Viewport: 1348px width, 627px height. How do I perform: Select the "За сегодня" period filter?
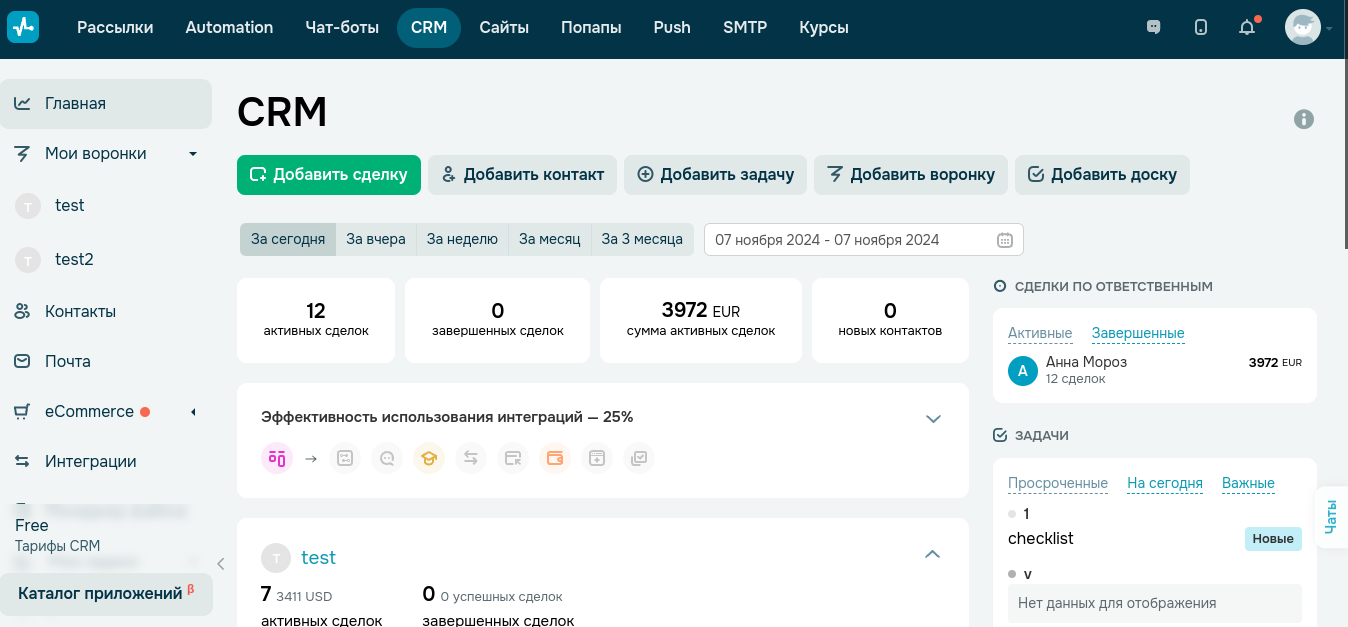pos(288,239)
